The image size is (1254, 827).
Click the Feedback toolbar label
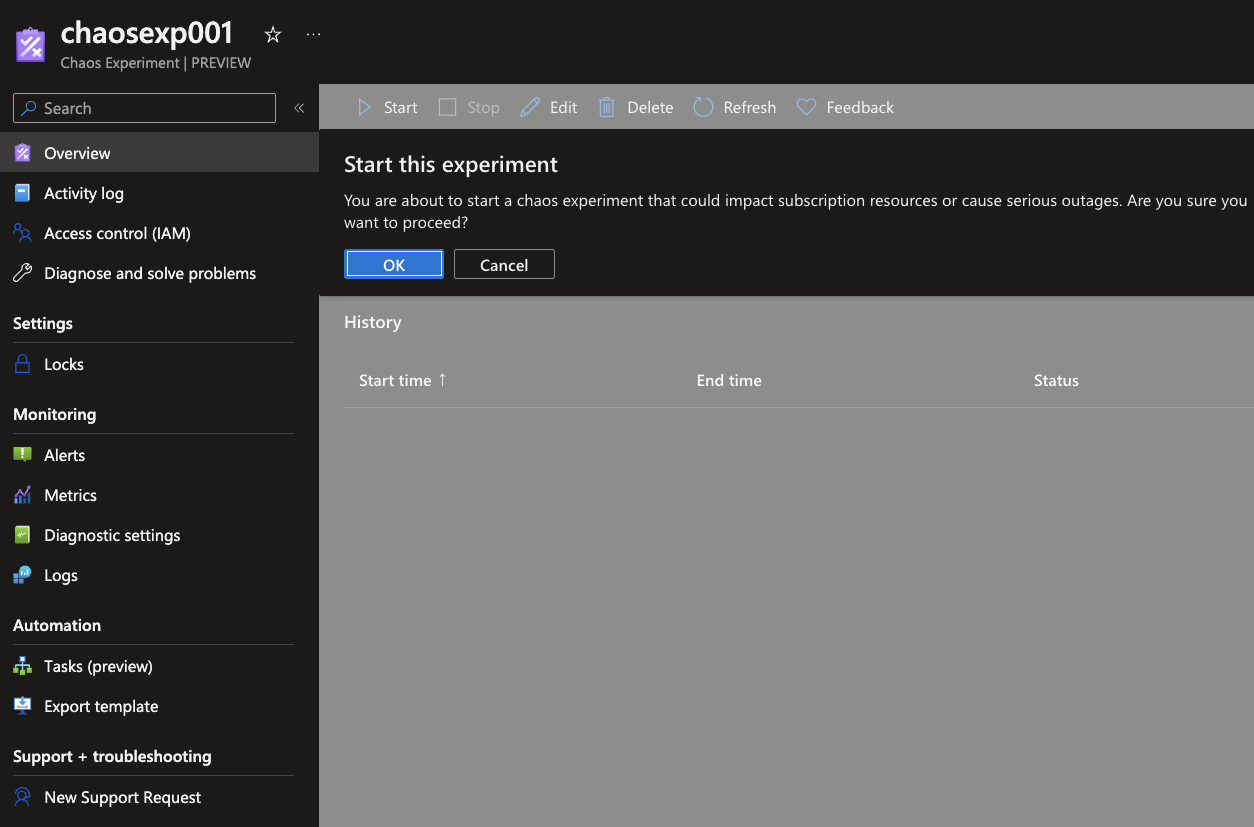click(x=860, y=107)
